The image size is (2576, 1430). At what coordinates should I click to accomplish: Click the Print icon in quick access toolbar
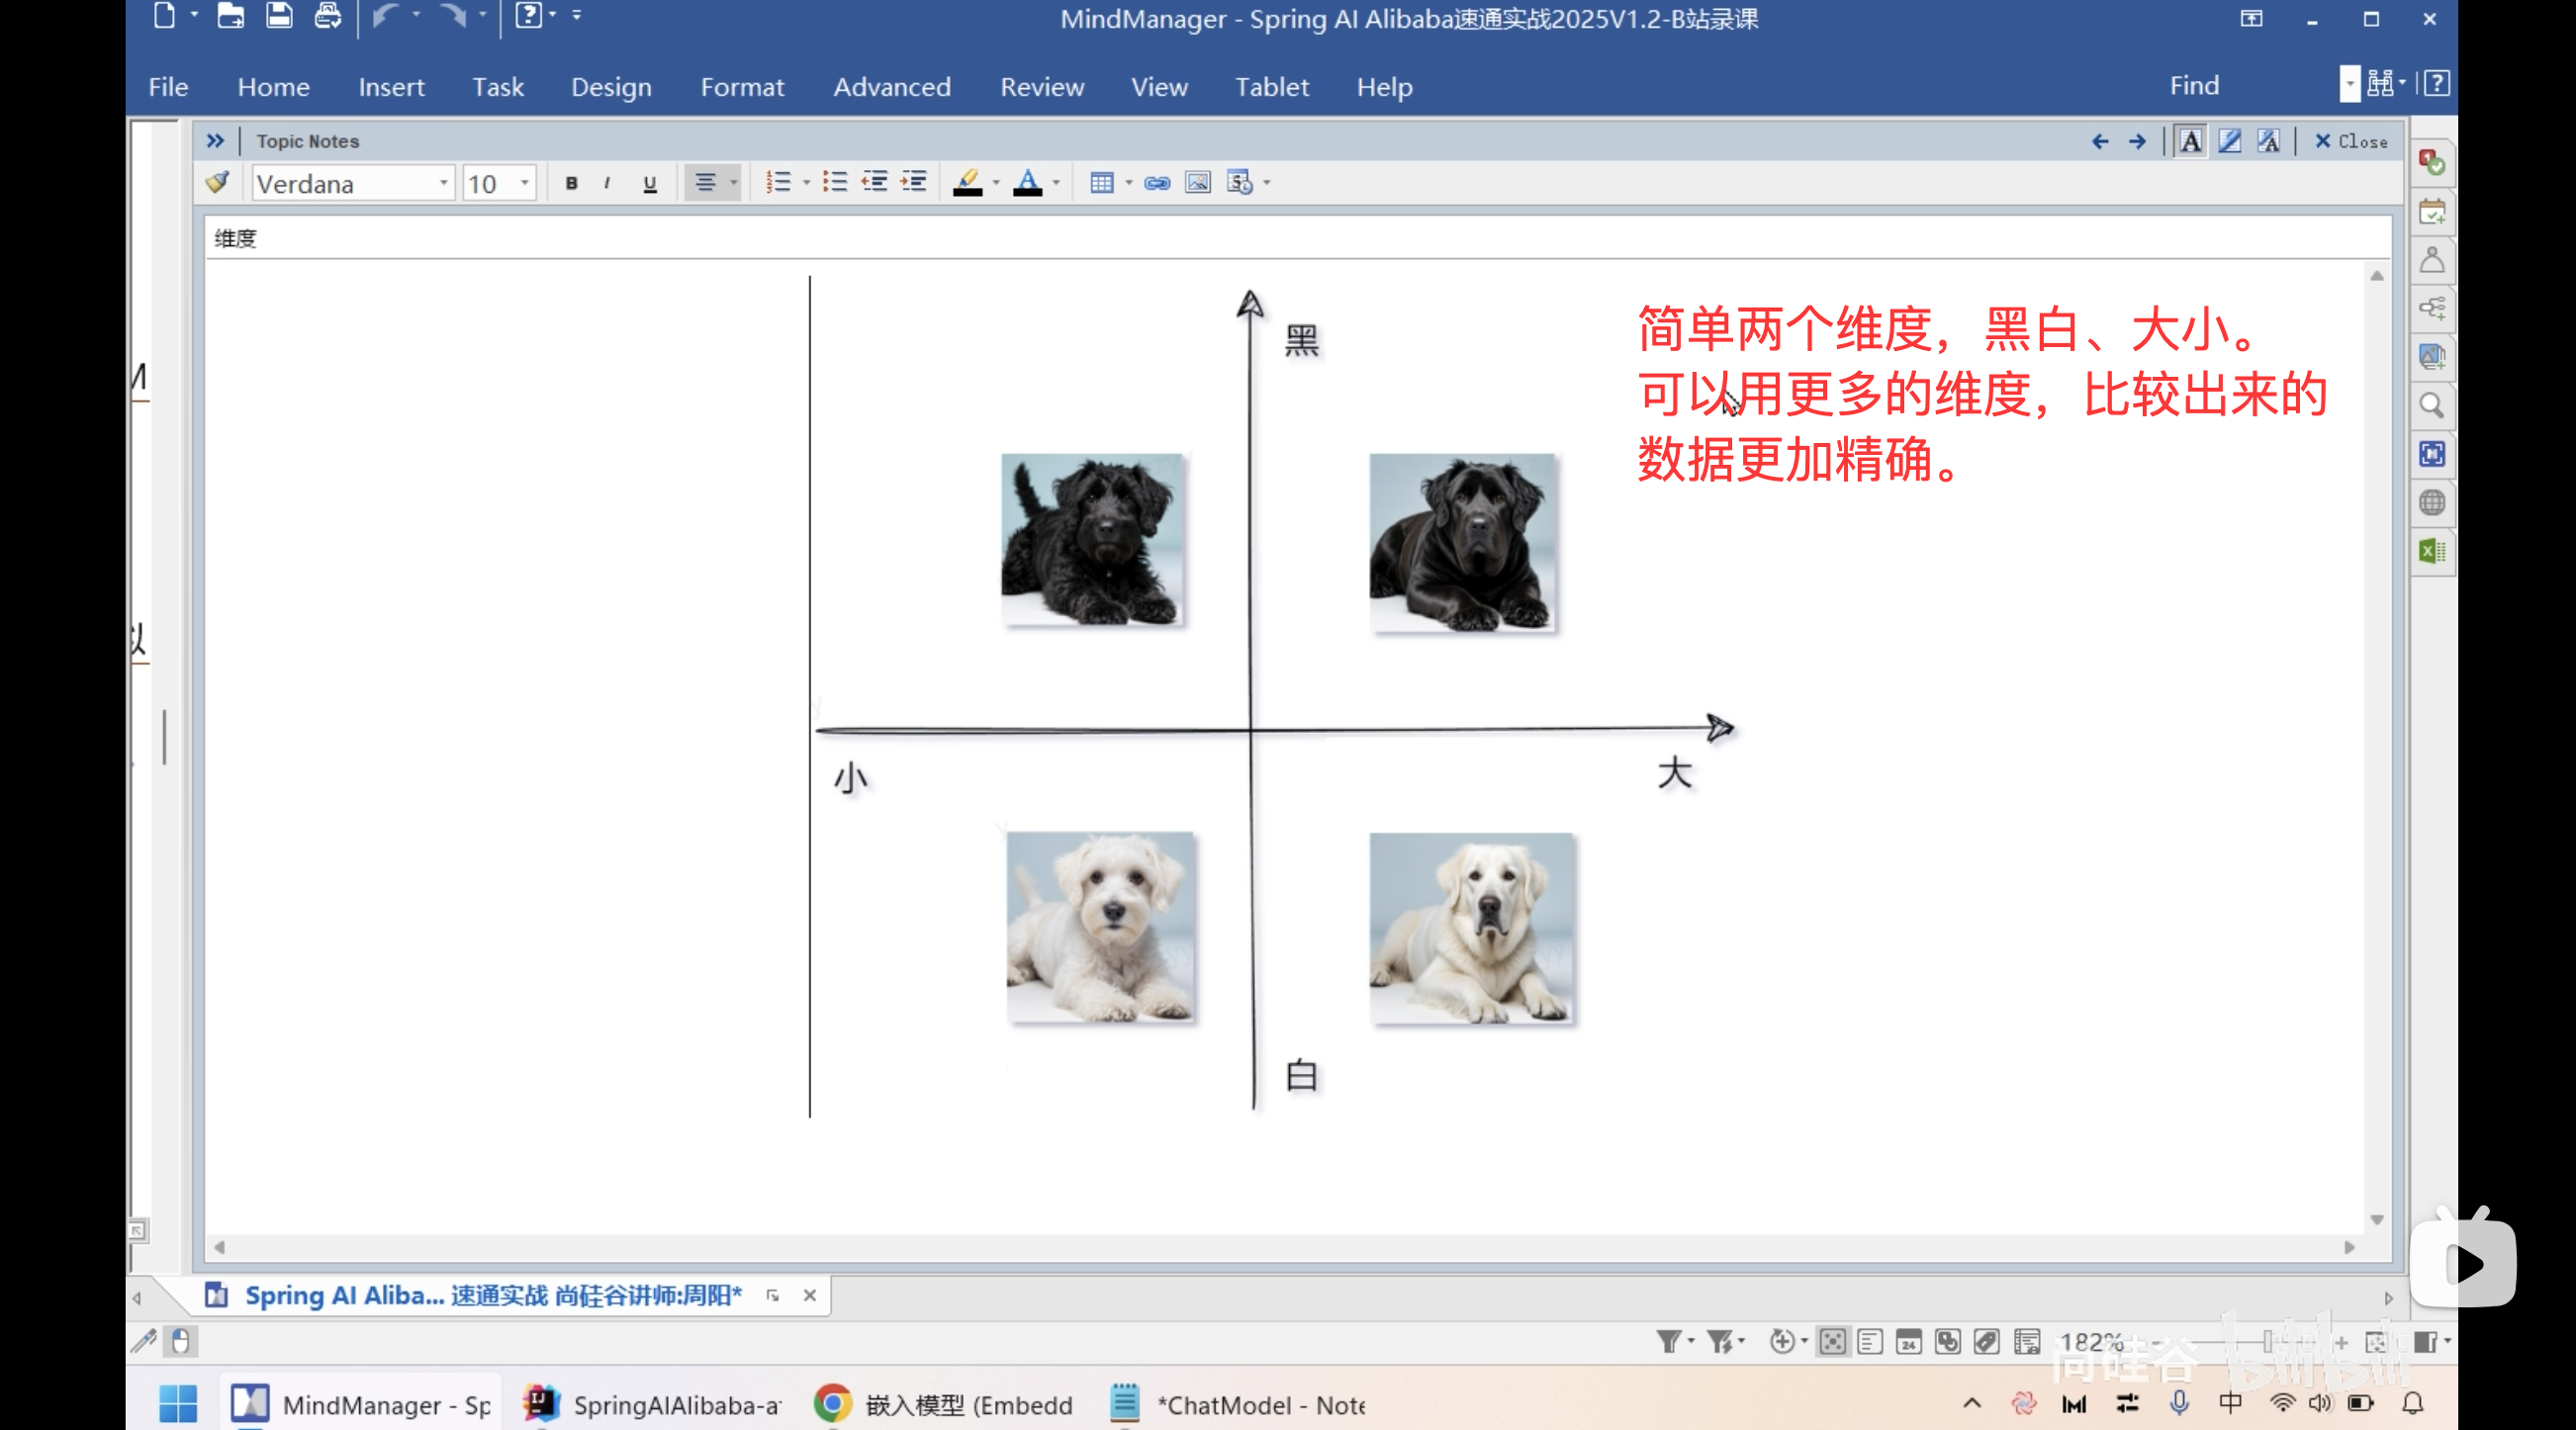click(327, 16)
